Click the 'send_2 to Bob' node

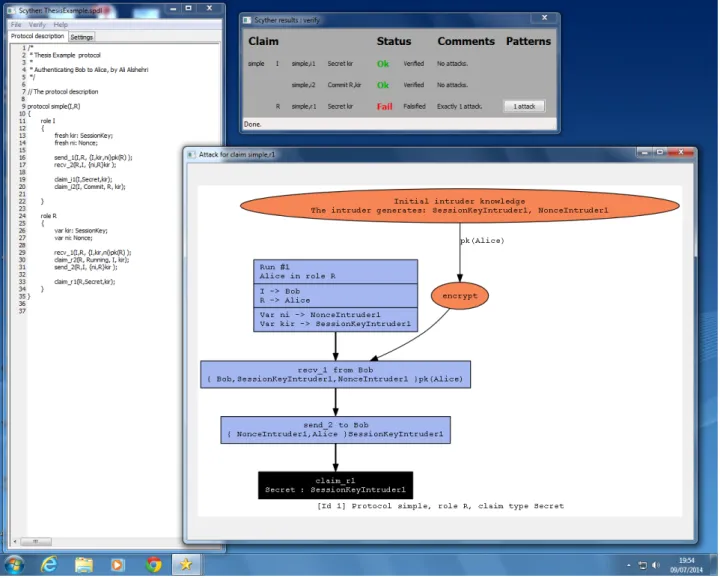click(336, 431)
